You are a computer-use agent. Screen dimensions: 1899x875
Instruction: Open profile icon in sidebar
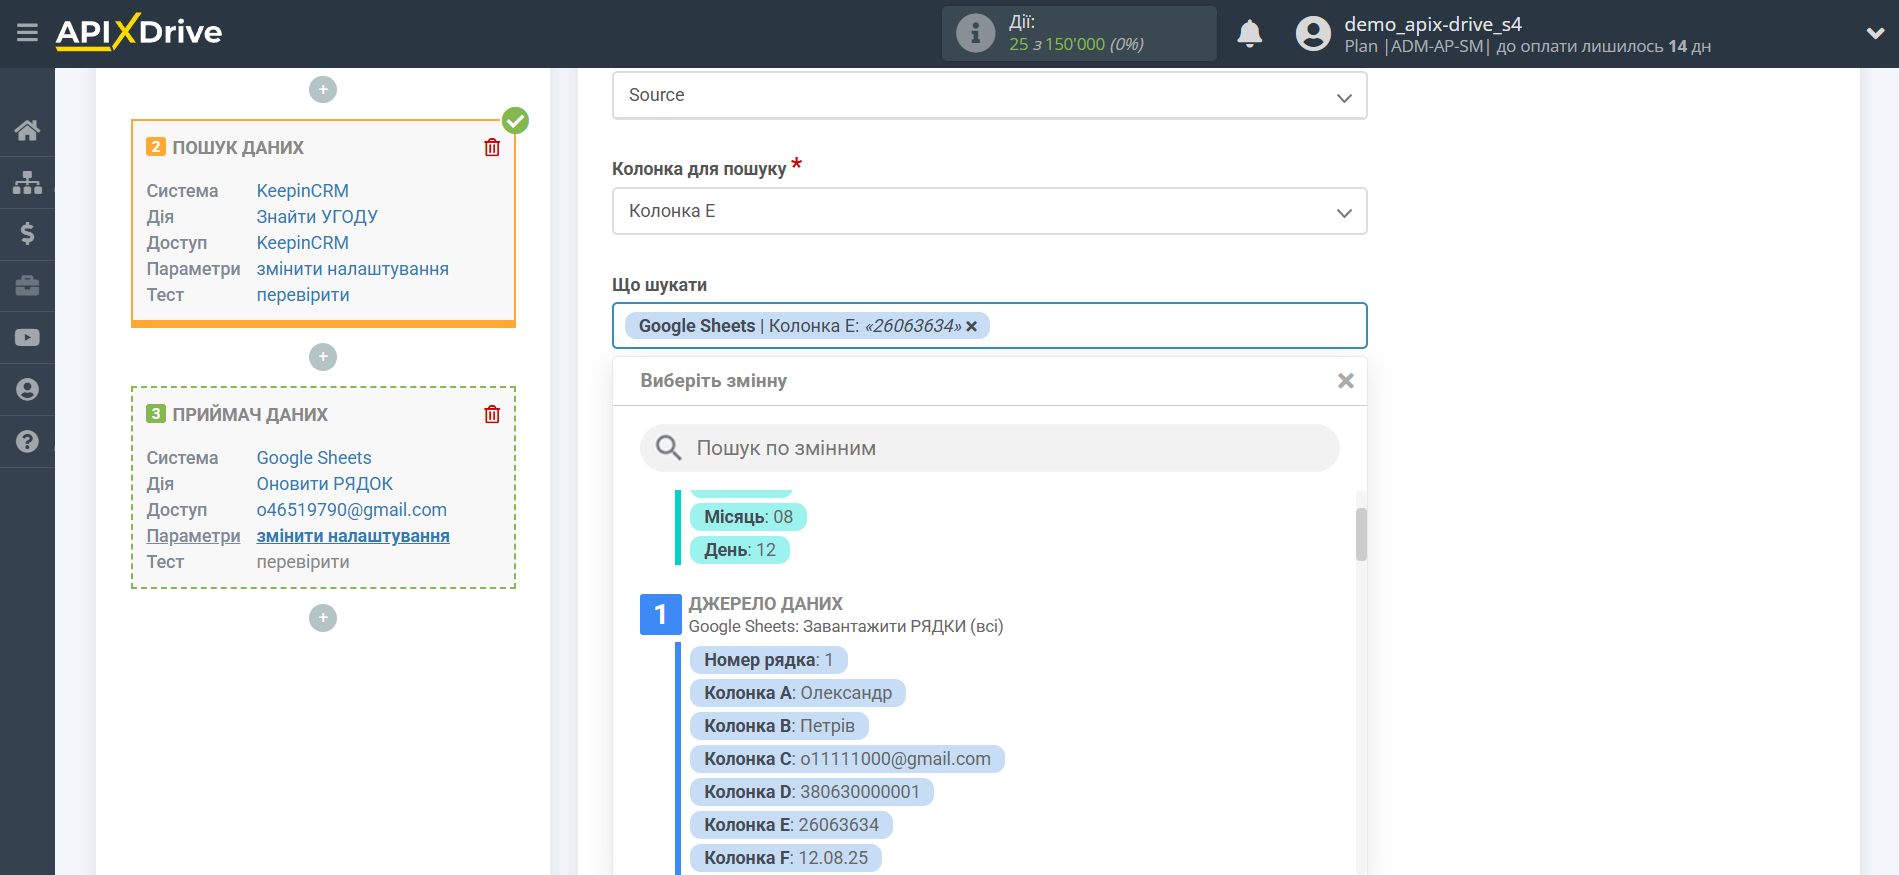pos(27,390)
